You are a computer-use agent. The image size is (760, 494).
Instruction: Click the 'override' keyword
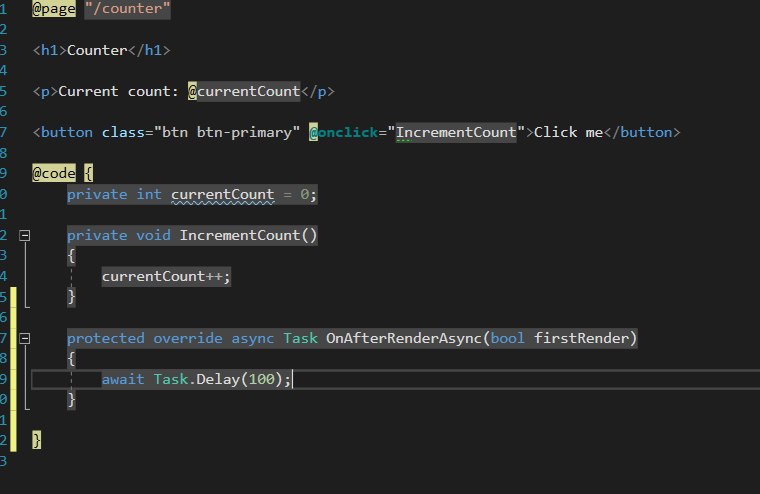188,338
